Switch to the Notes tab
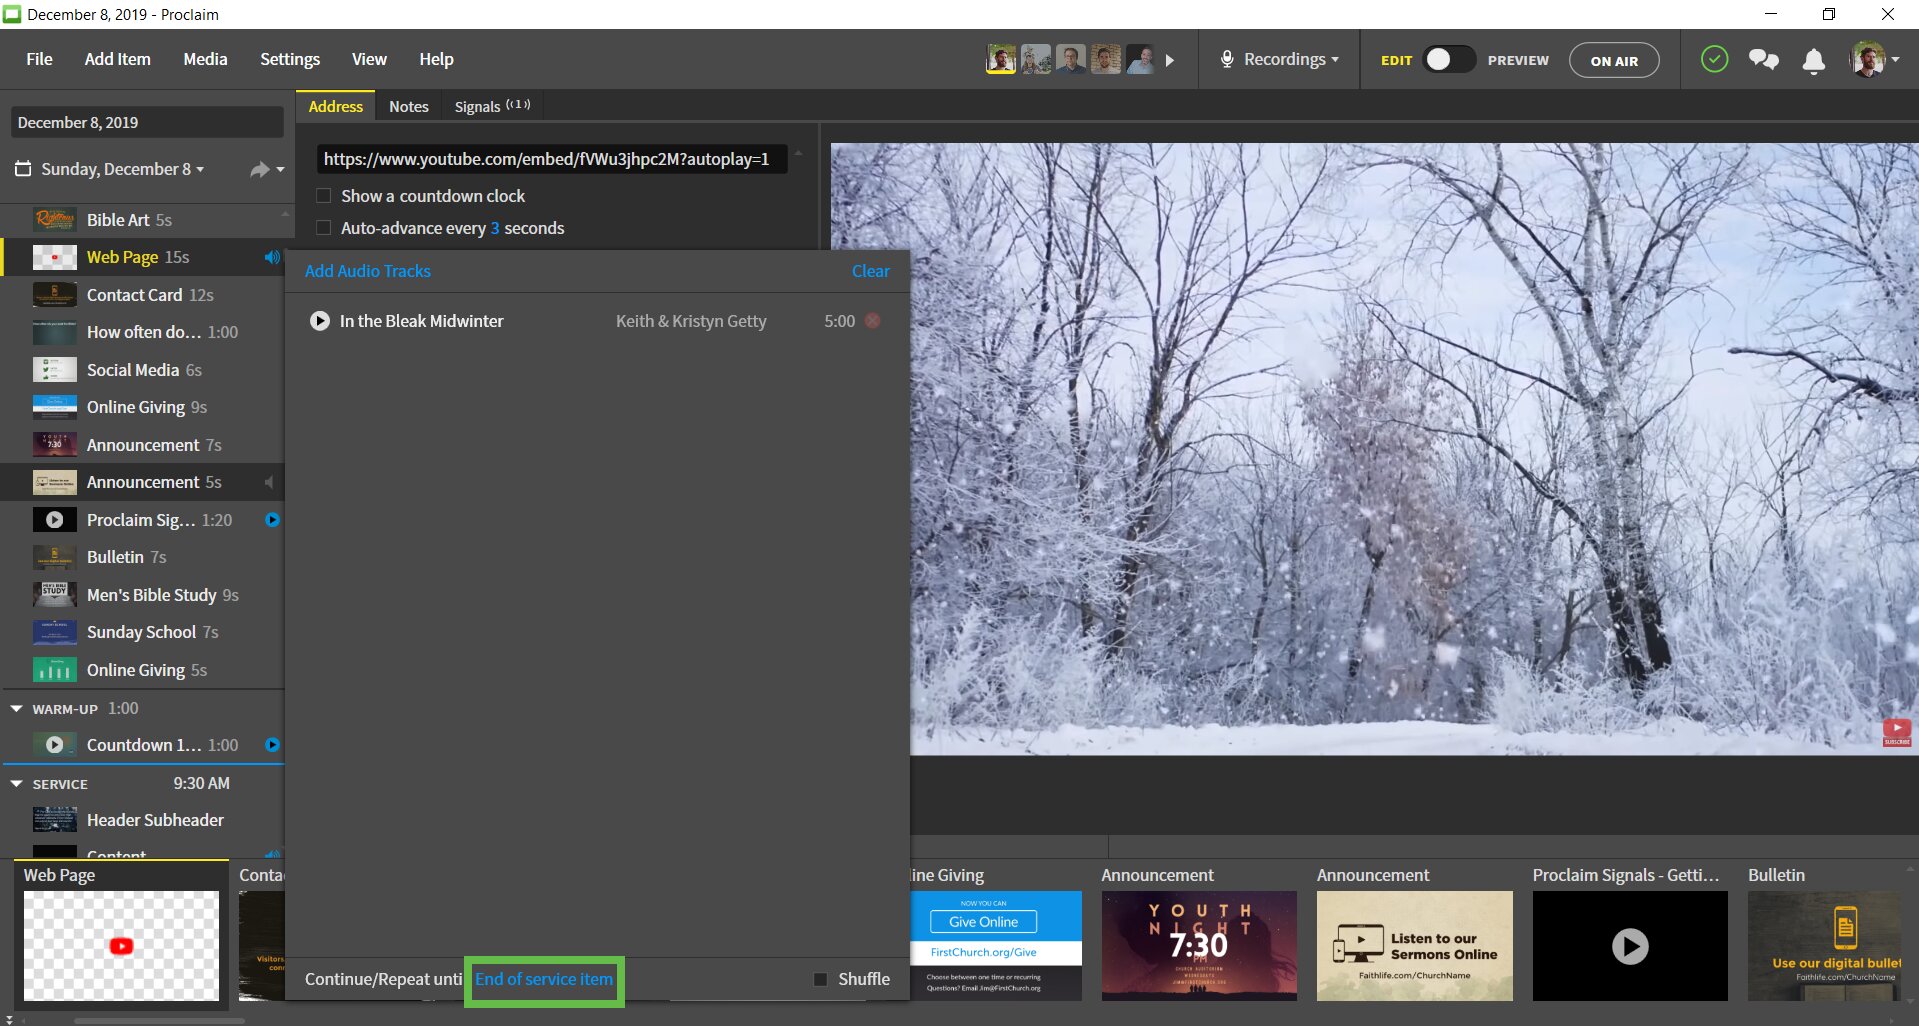The width and height of the screenshot is (1919, 1026). pyautogui.click(x=408, y=106)
